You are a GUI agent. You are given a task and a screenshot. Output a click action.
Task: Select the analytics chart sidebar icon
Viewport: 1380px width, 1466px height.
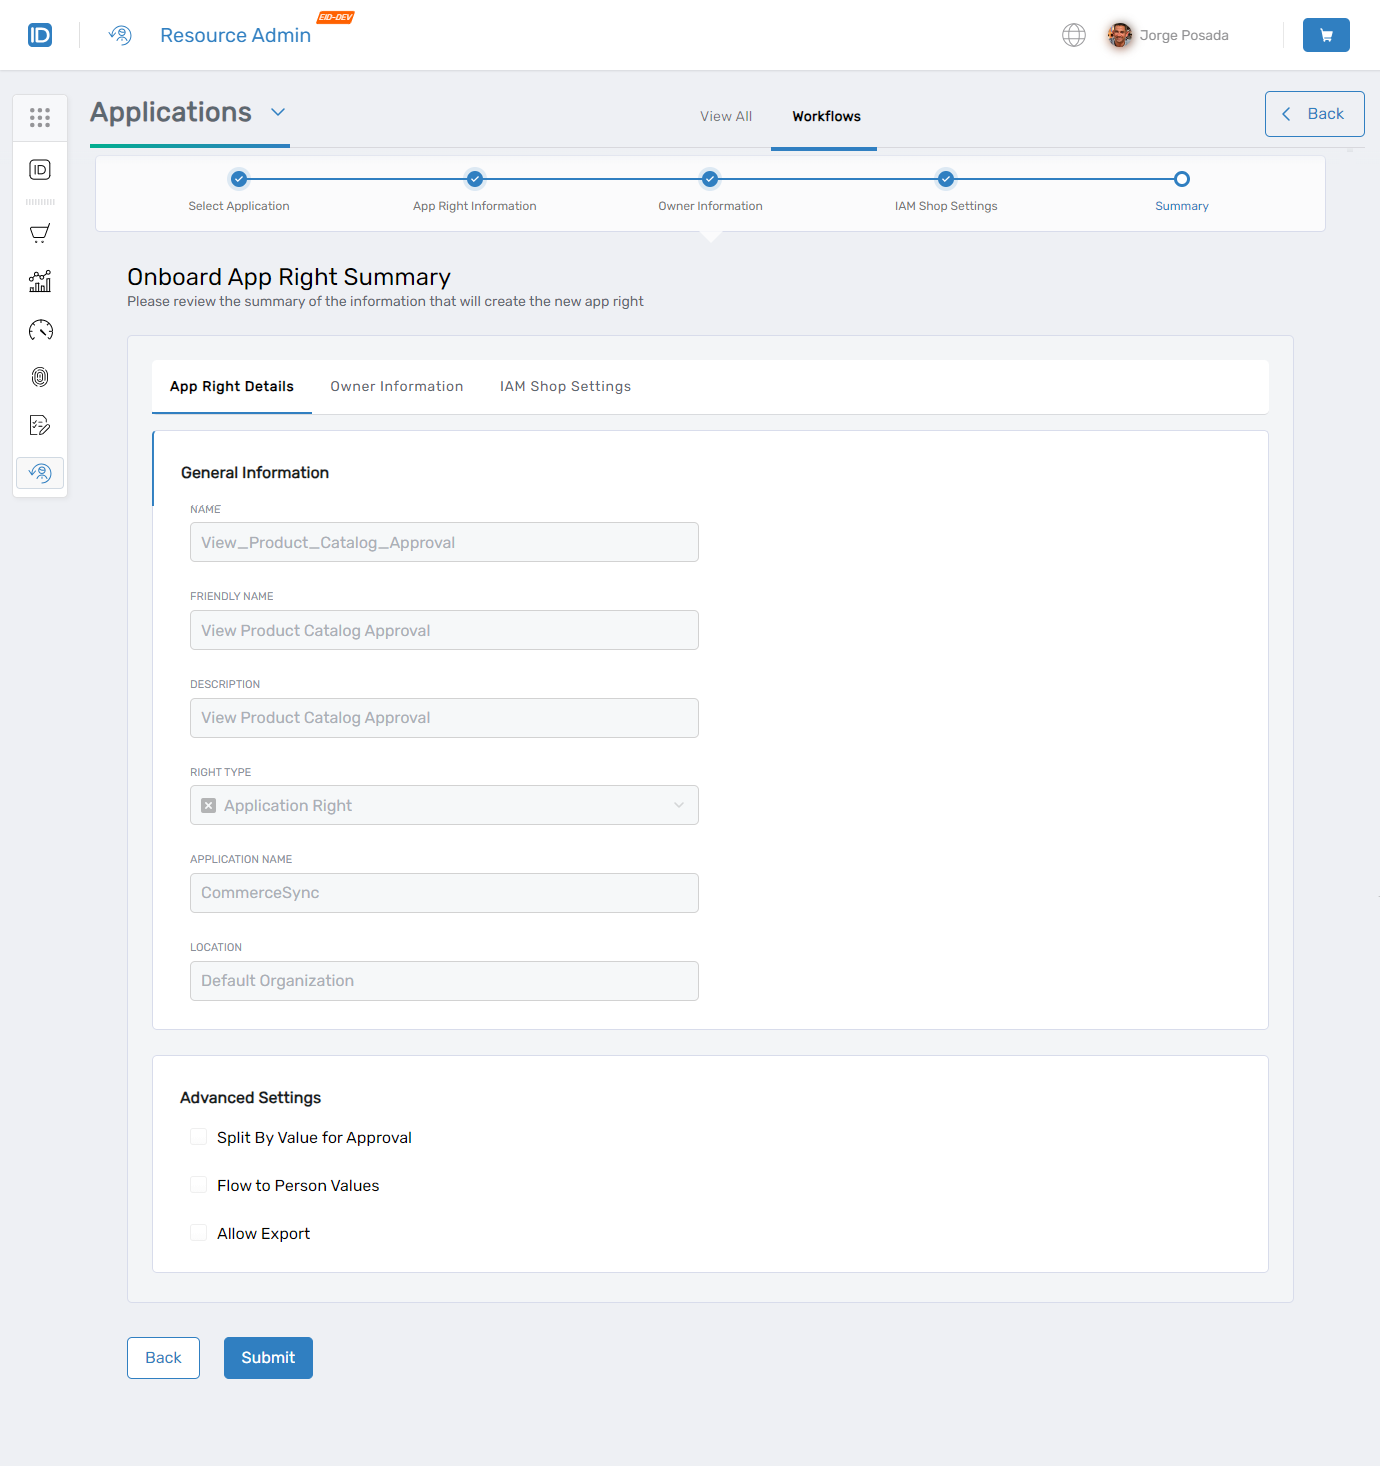40,281
